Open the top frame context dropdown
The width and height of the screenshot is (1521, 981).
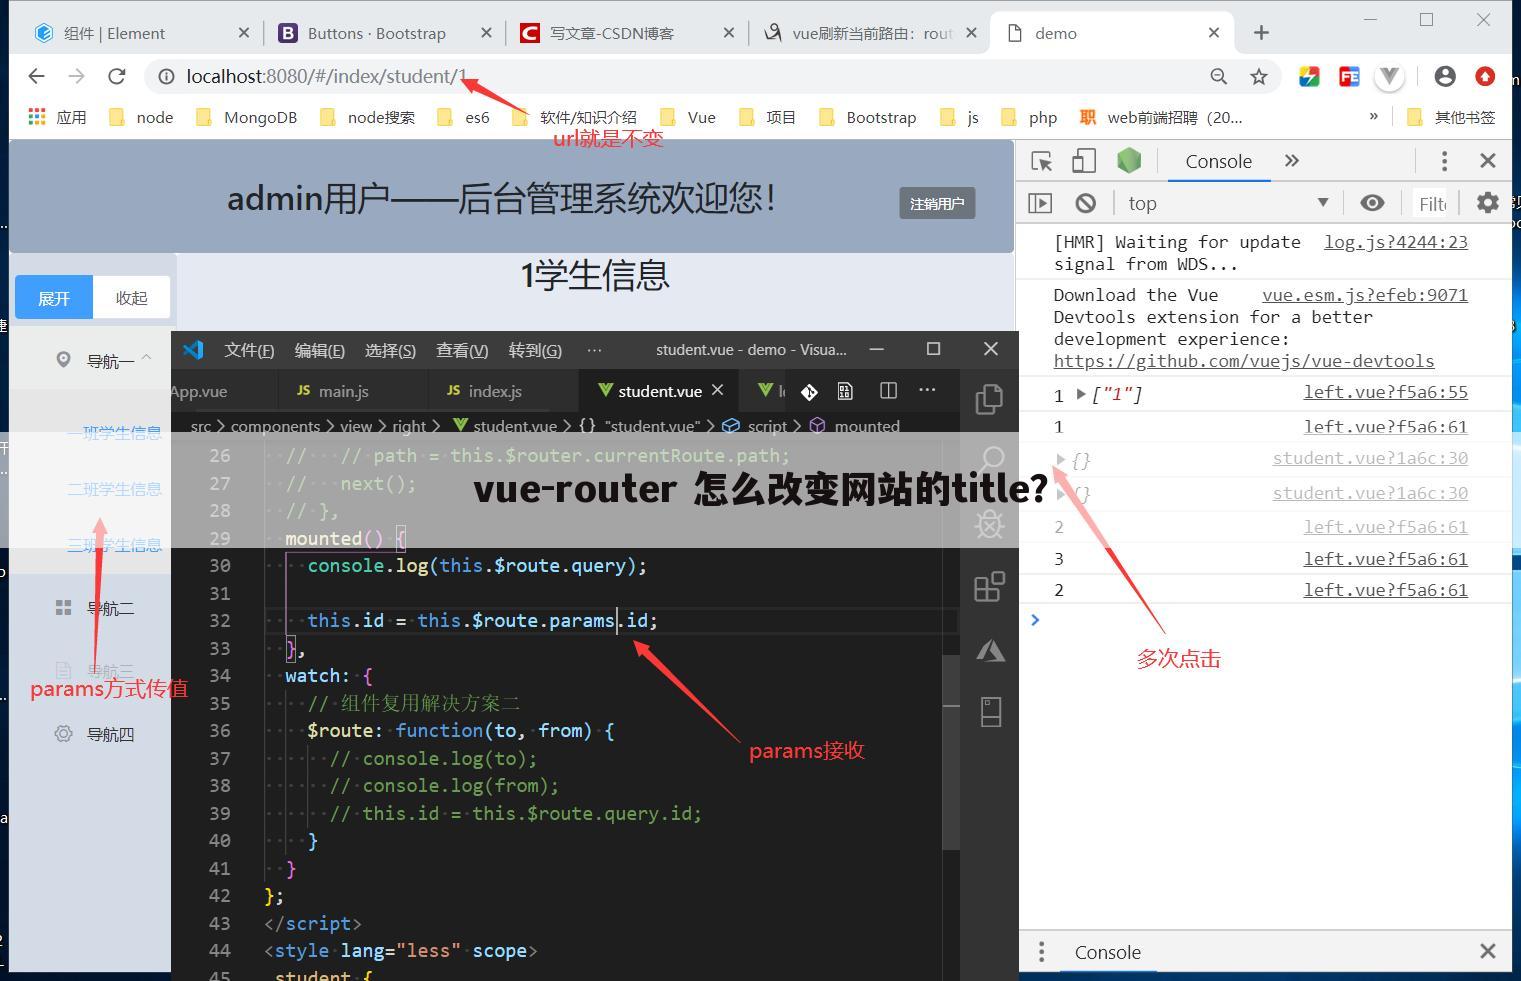[x=1225, y=202]
